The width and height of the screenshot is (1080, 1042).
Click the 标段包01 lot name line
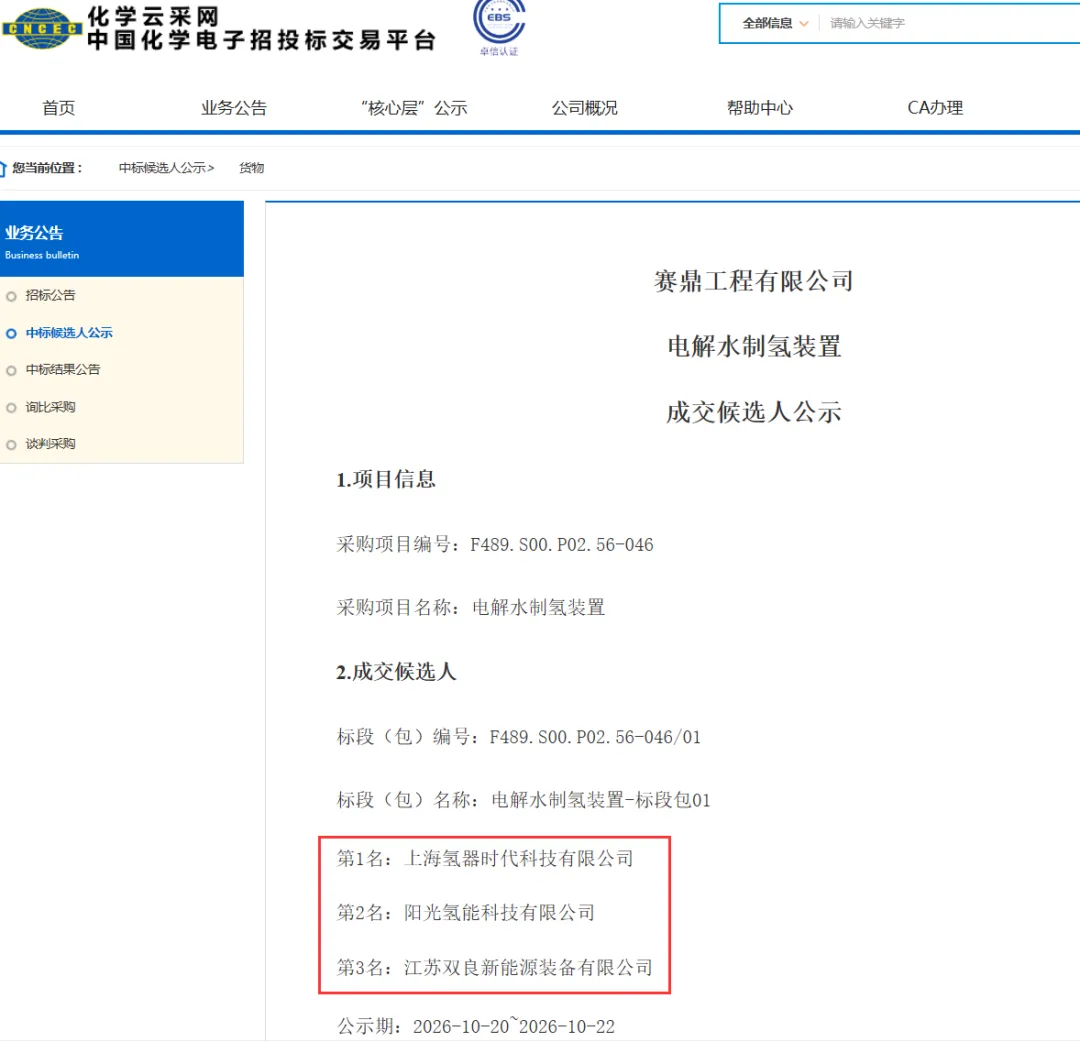[523, 800]
